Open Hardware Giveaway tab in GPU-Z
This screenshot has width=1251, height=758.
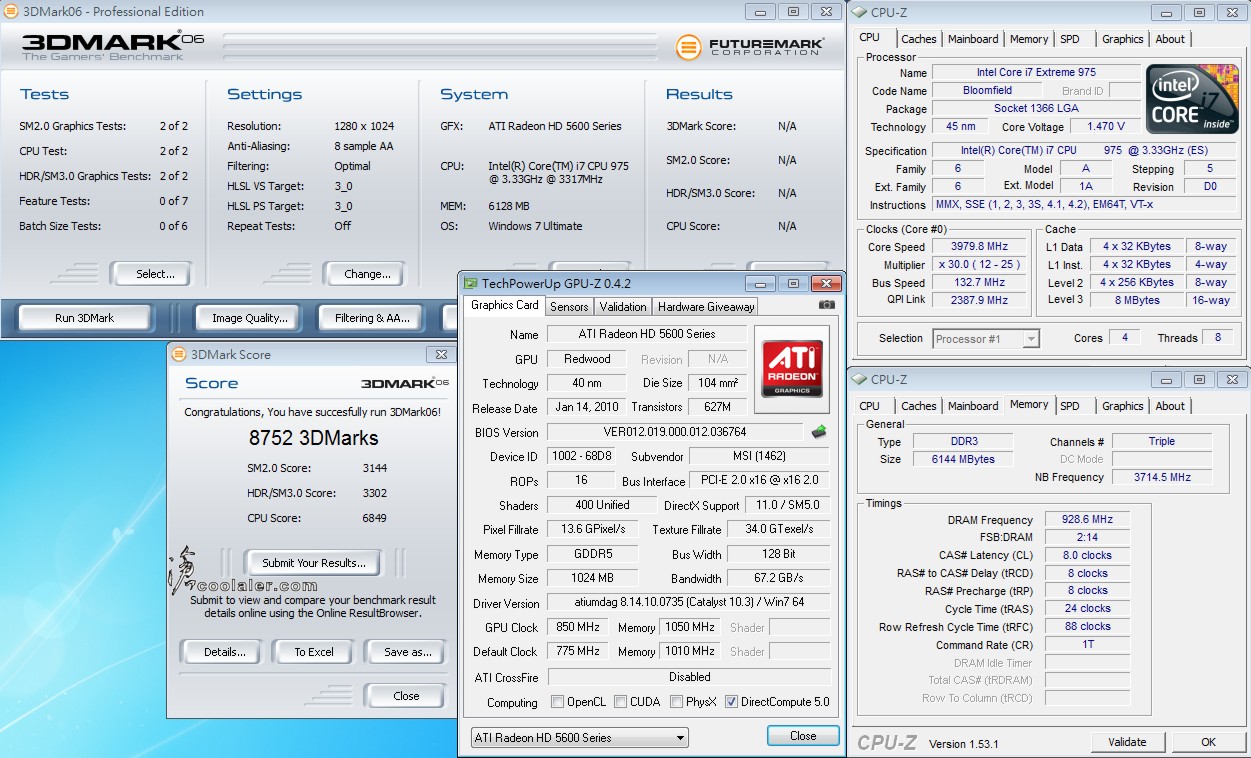[x=706, y=307]
